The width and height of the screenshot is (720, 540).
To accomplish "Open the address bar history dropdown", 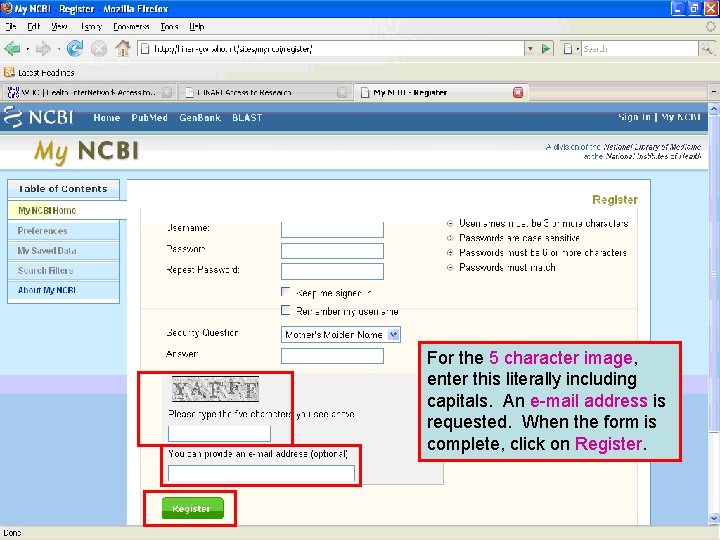I will point(530,48).
